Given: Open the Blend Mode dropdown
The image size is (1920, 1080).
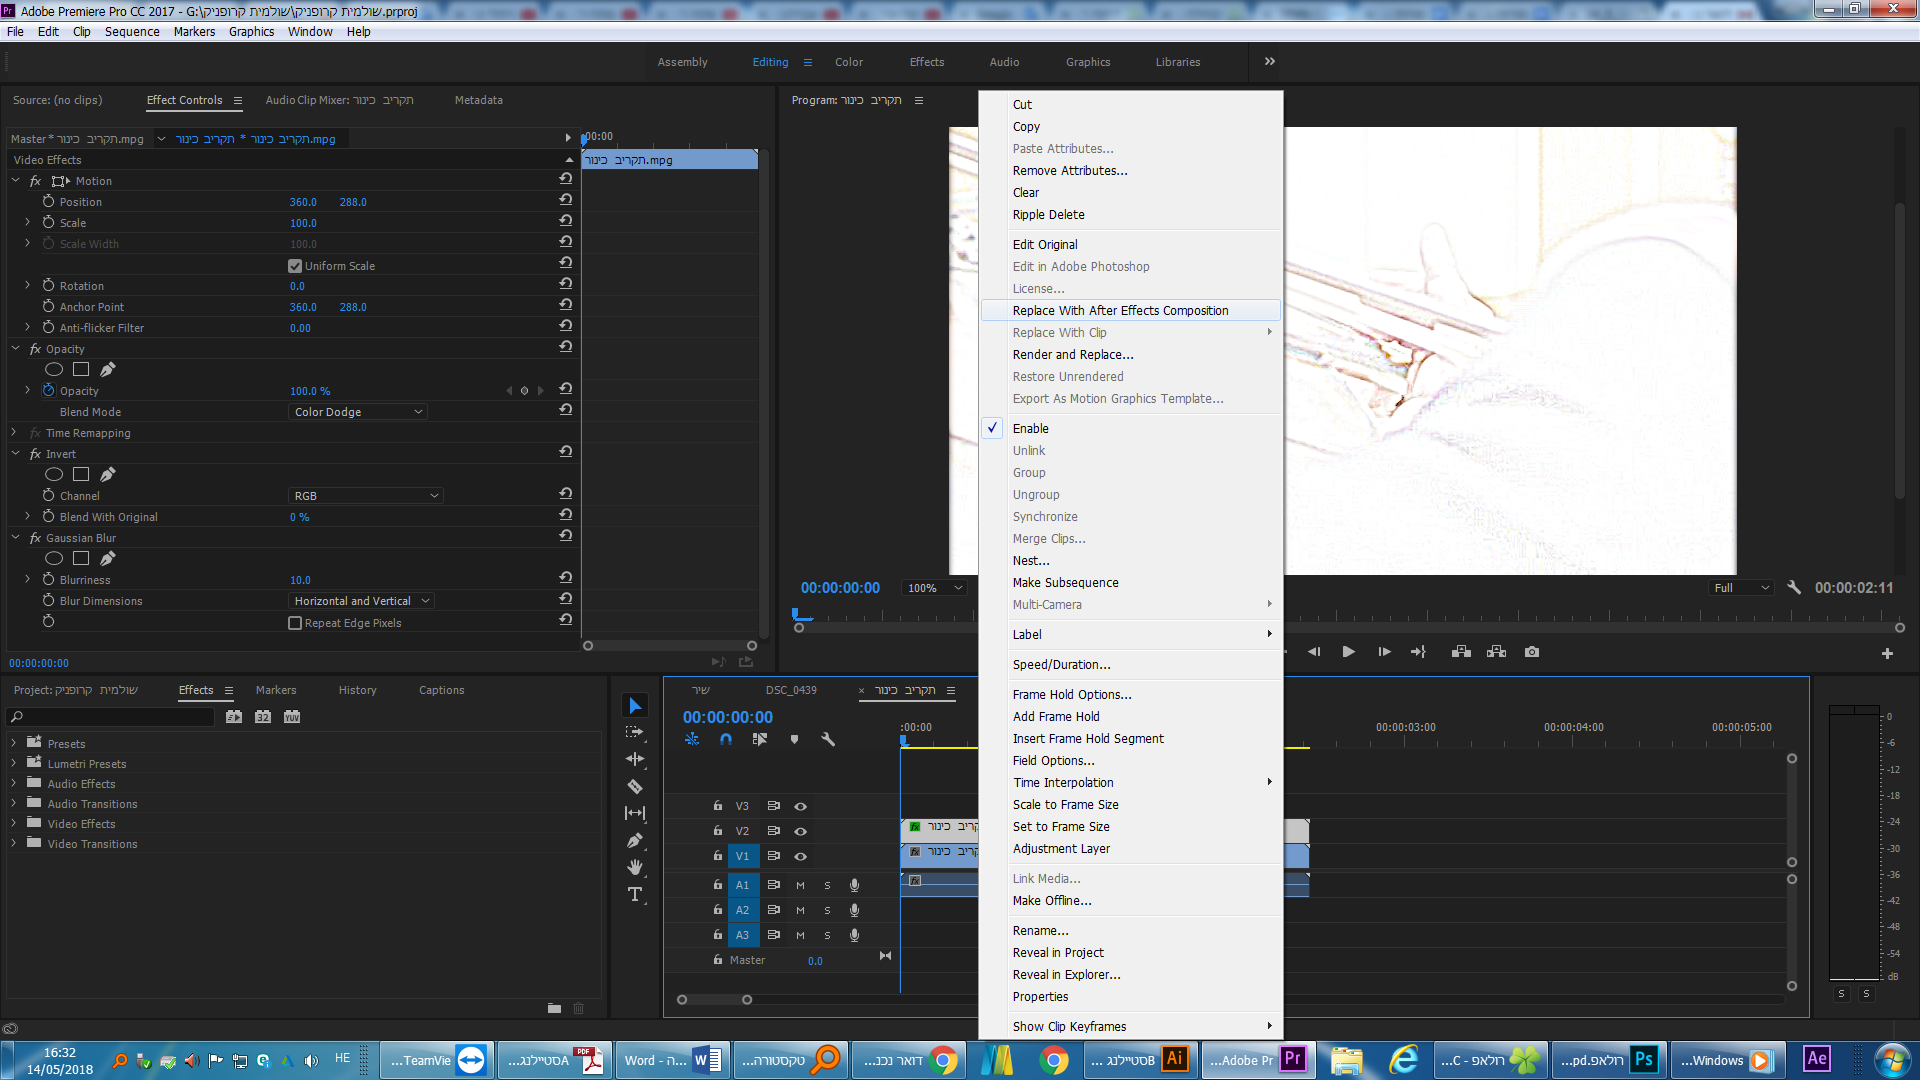Looking at the screenshot, I should [x=358, y=412].
